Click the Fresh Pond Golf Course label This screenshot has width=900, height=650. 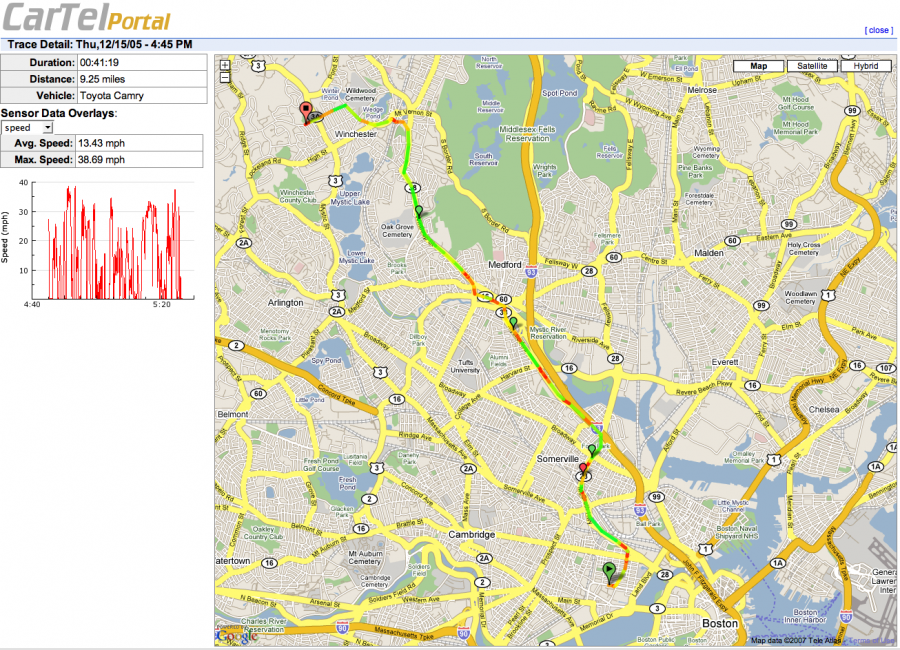point(321,465)
